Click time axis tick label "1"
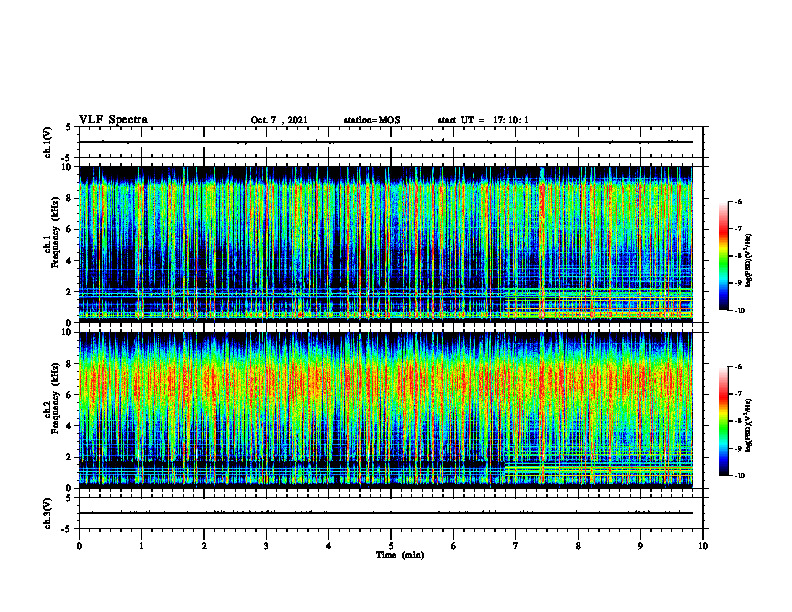The width and height of the screenshot is (792, 612). (x=141, y=546)
